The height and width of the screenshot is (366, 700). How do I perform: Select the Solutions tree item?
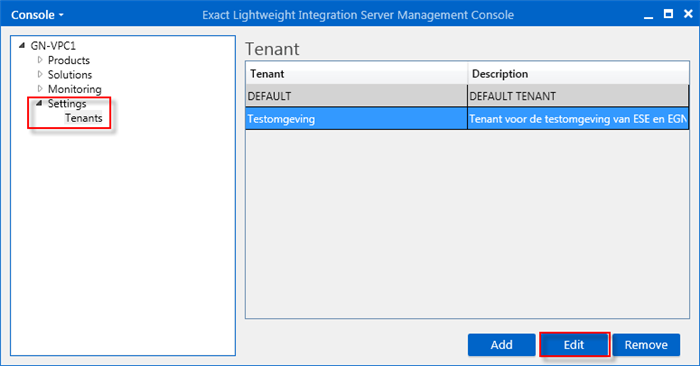(70, 75)
